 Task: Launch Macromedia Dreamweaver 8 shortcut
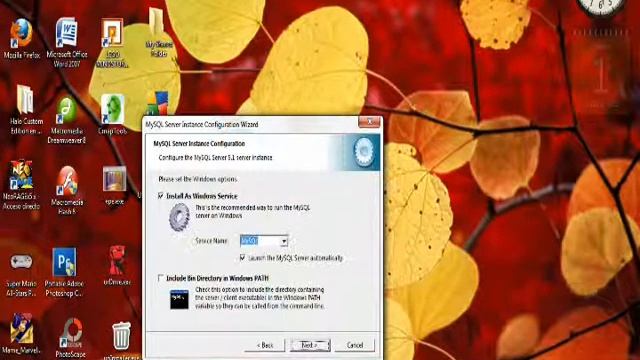coord(67,120)
